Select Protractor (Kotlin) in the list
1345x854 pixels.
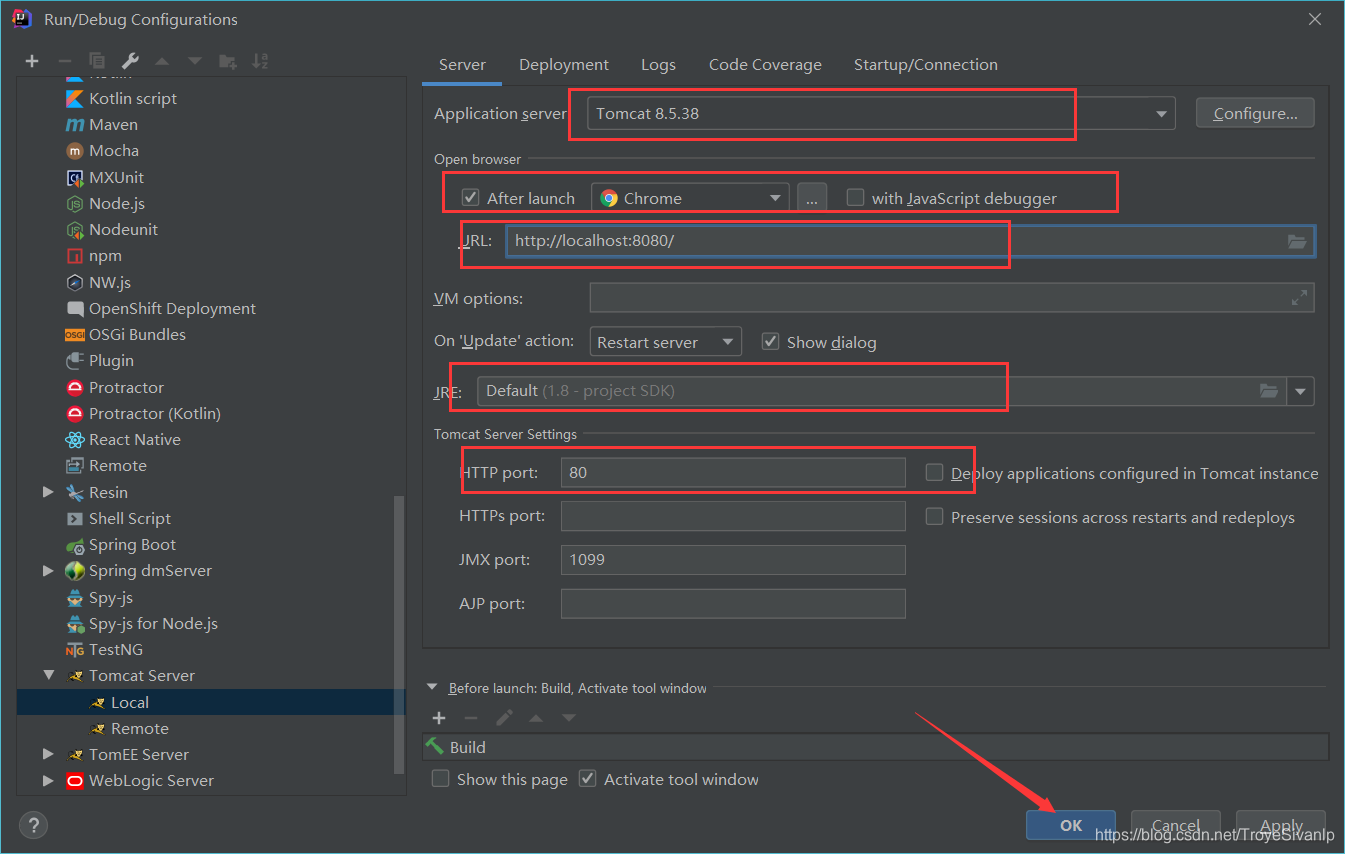[x=155, y=414]
